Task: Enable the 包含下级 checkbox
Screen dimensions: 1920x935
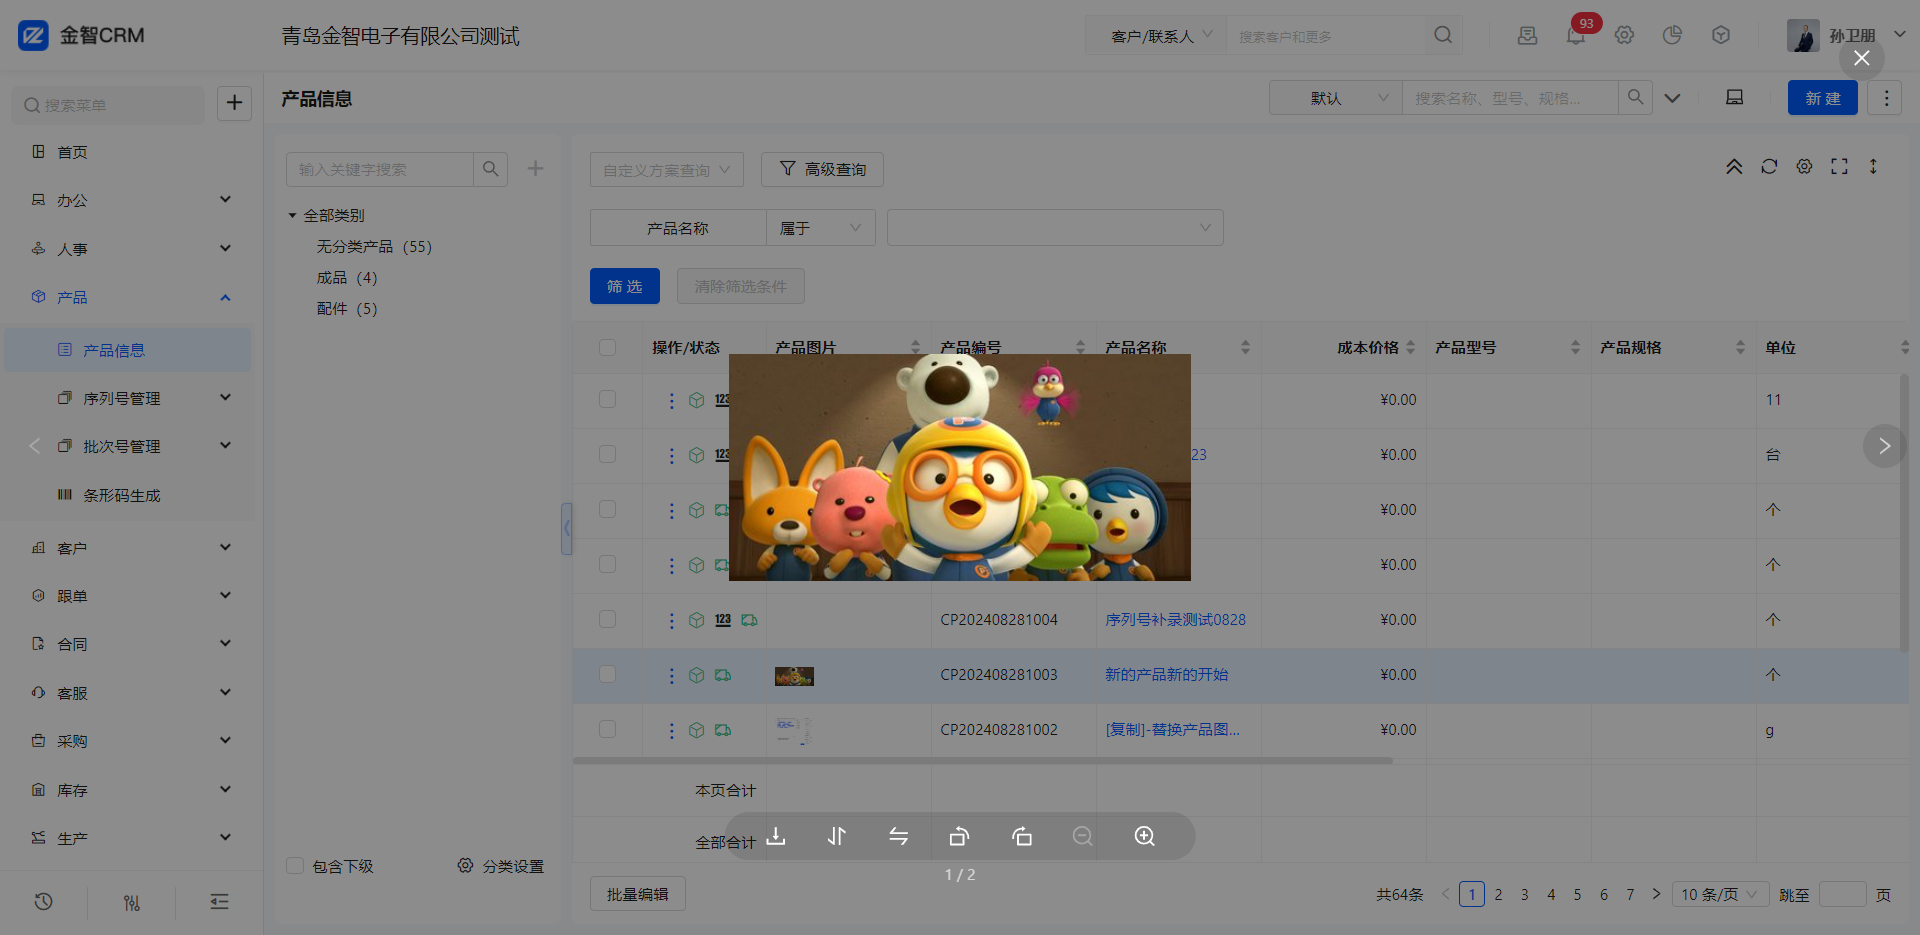Action: pyautogui.click(x=295, y=866)
